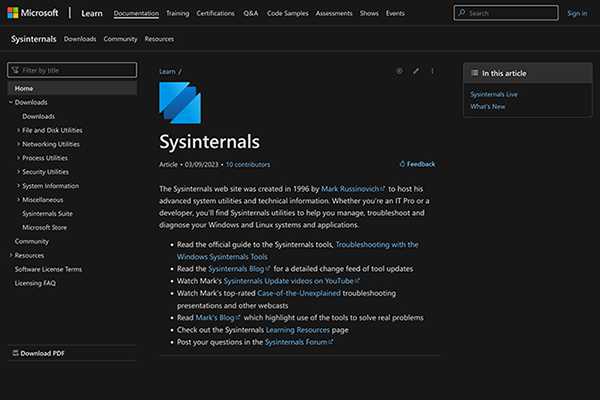
Task: Open the Learn home link in header
Action: tap(92, 13)
